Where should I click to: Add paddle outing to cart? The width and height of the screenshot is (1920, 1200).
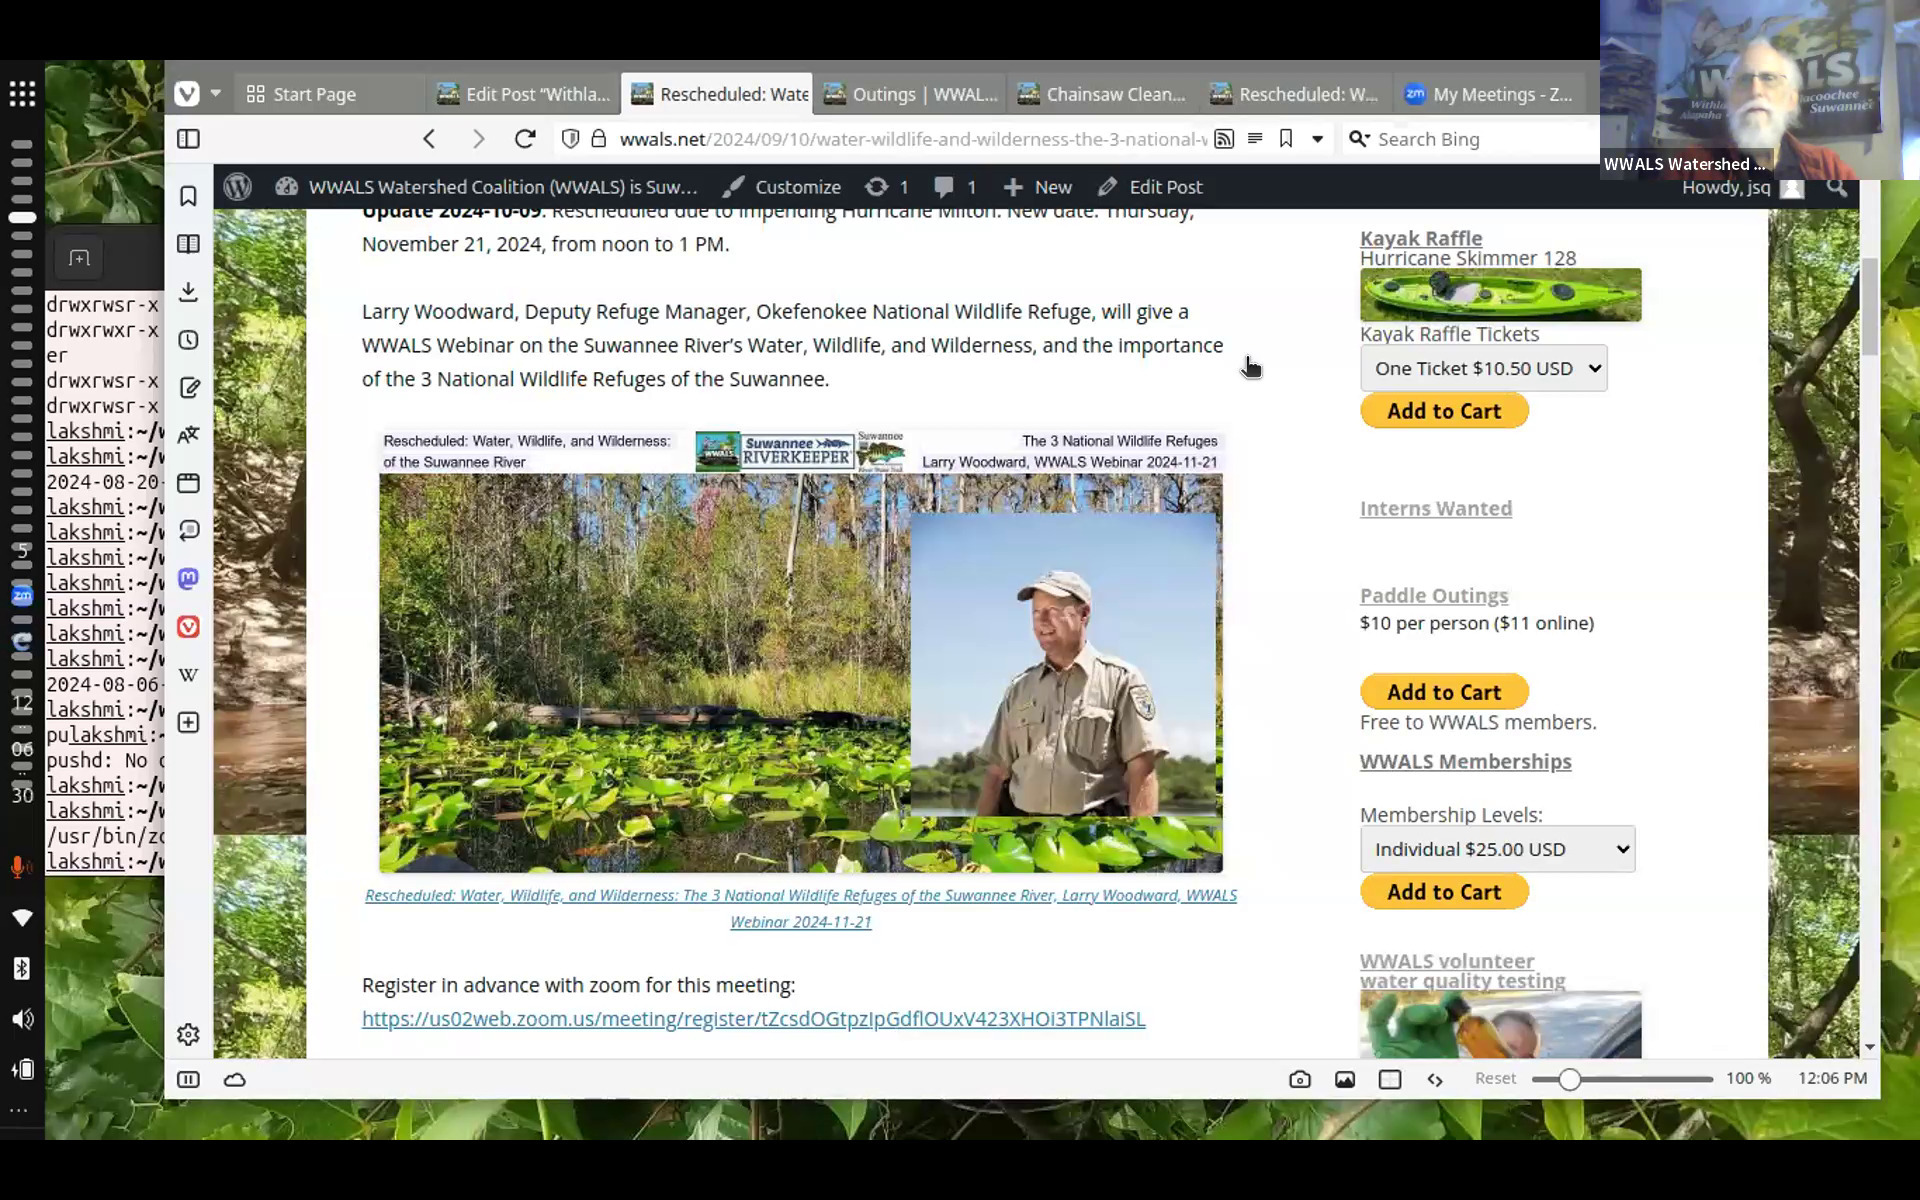tap(1444, 692)
